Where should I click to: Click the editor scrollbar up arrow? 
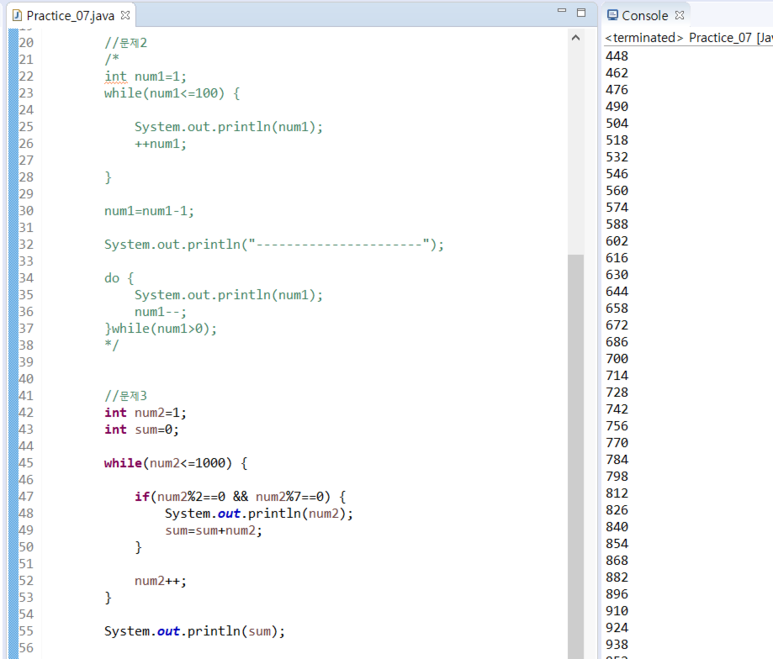pos(575,38)
